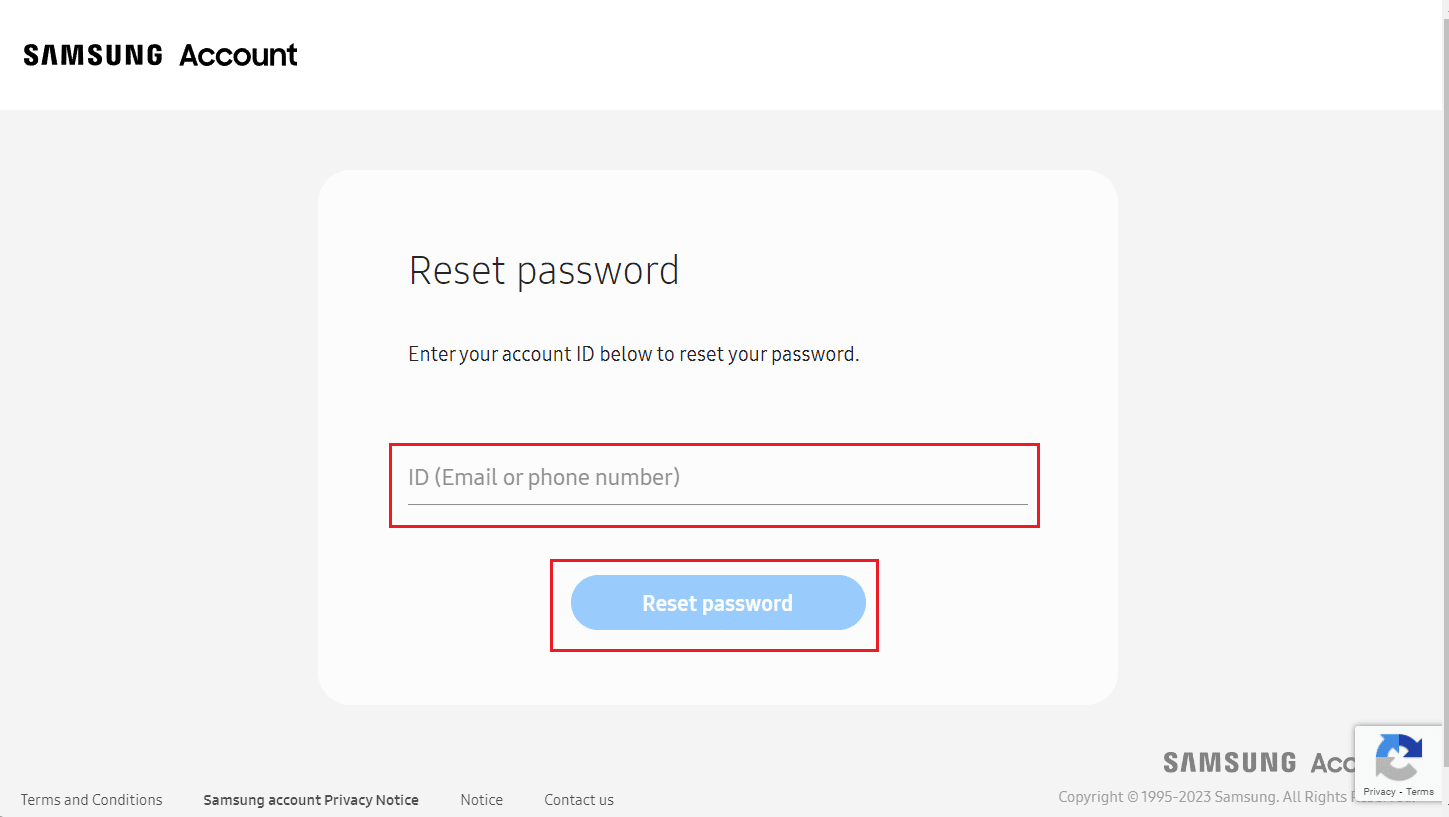The image size is (1449, 817).
Task: Click the Account wordmark beside the header logo
Action: coord(238,55)
